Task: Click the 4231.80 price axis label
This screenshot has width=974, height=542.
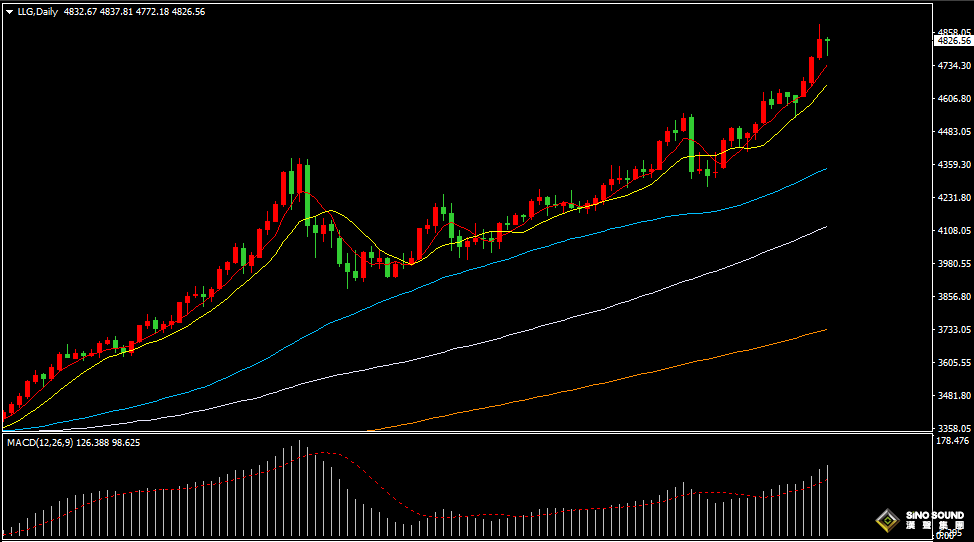Action: (954, 197)
